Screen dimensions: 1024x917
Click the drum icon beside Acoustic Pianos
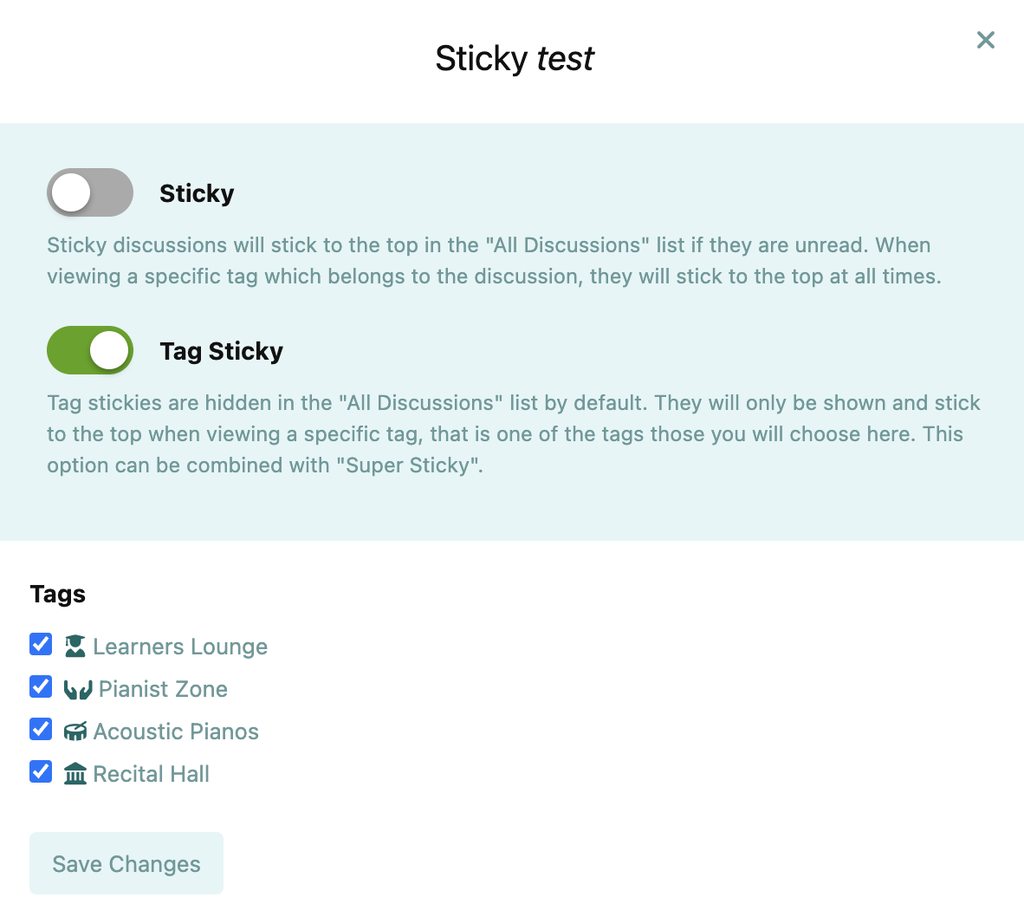75,732
